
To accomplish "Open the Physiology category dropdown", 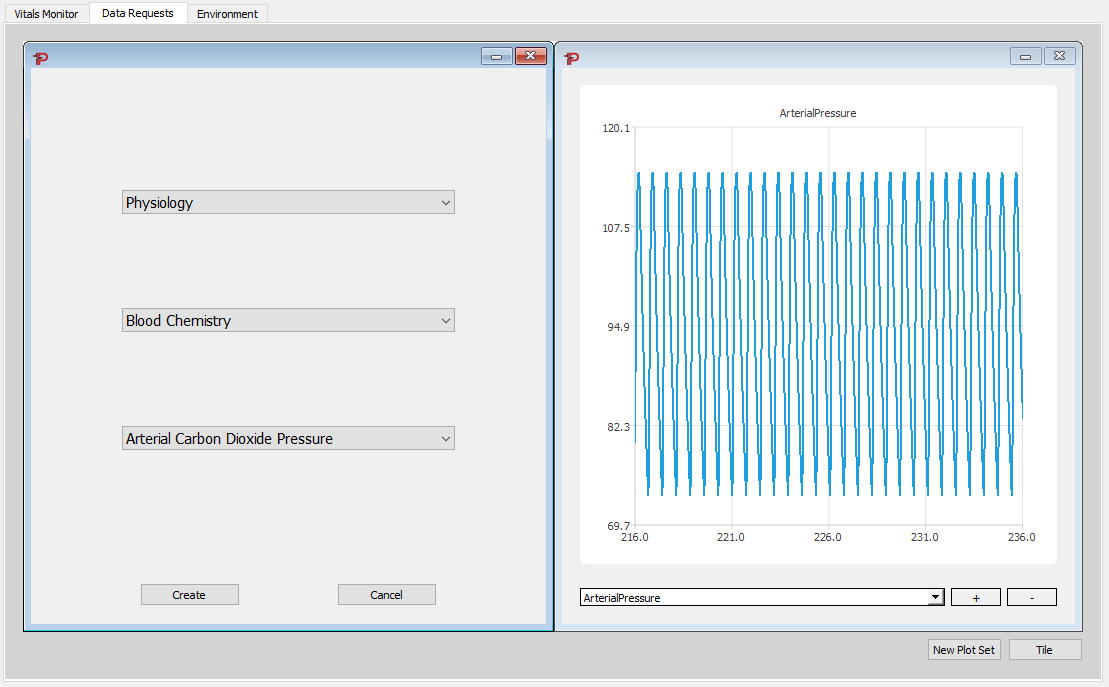I will [288, 202].
